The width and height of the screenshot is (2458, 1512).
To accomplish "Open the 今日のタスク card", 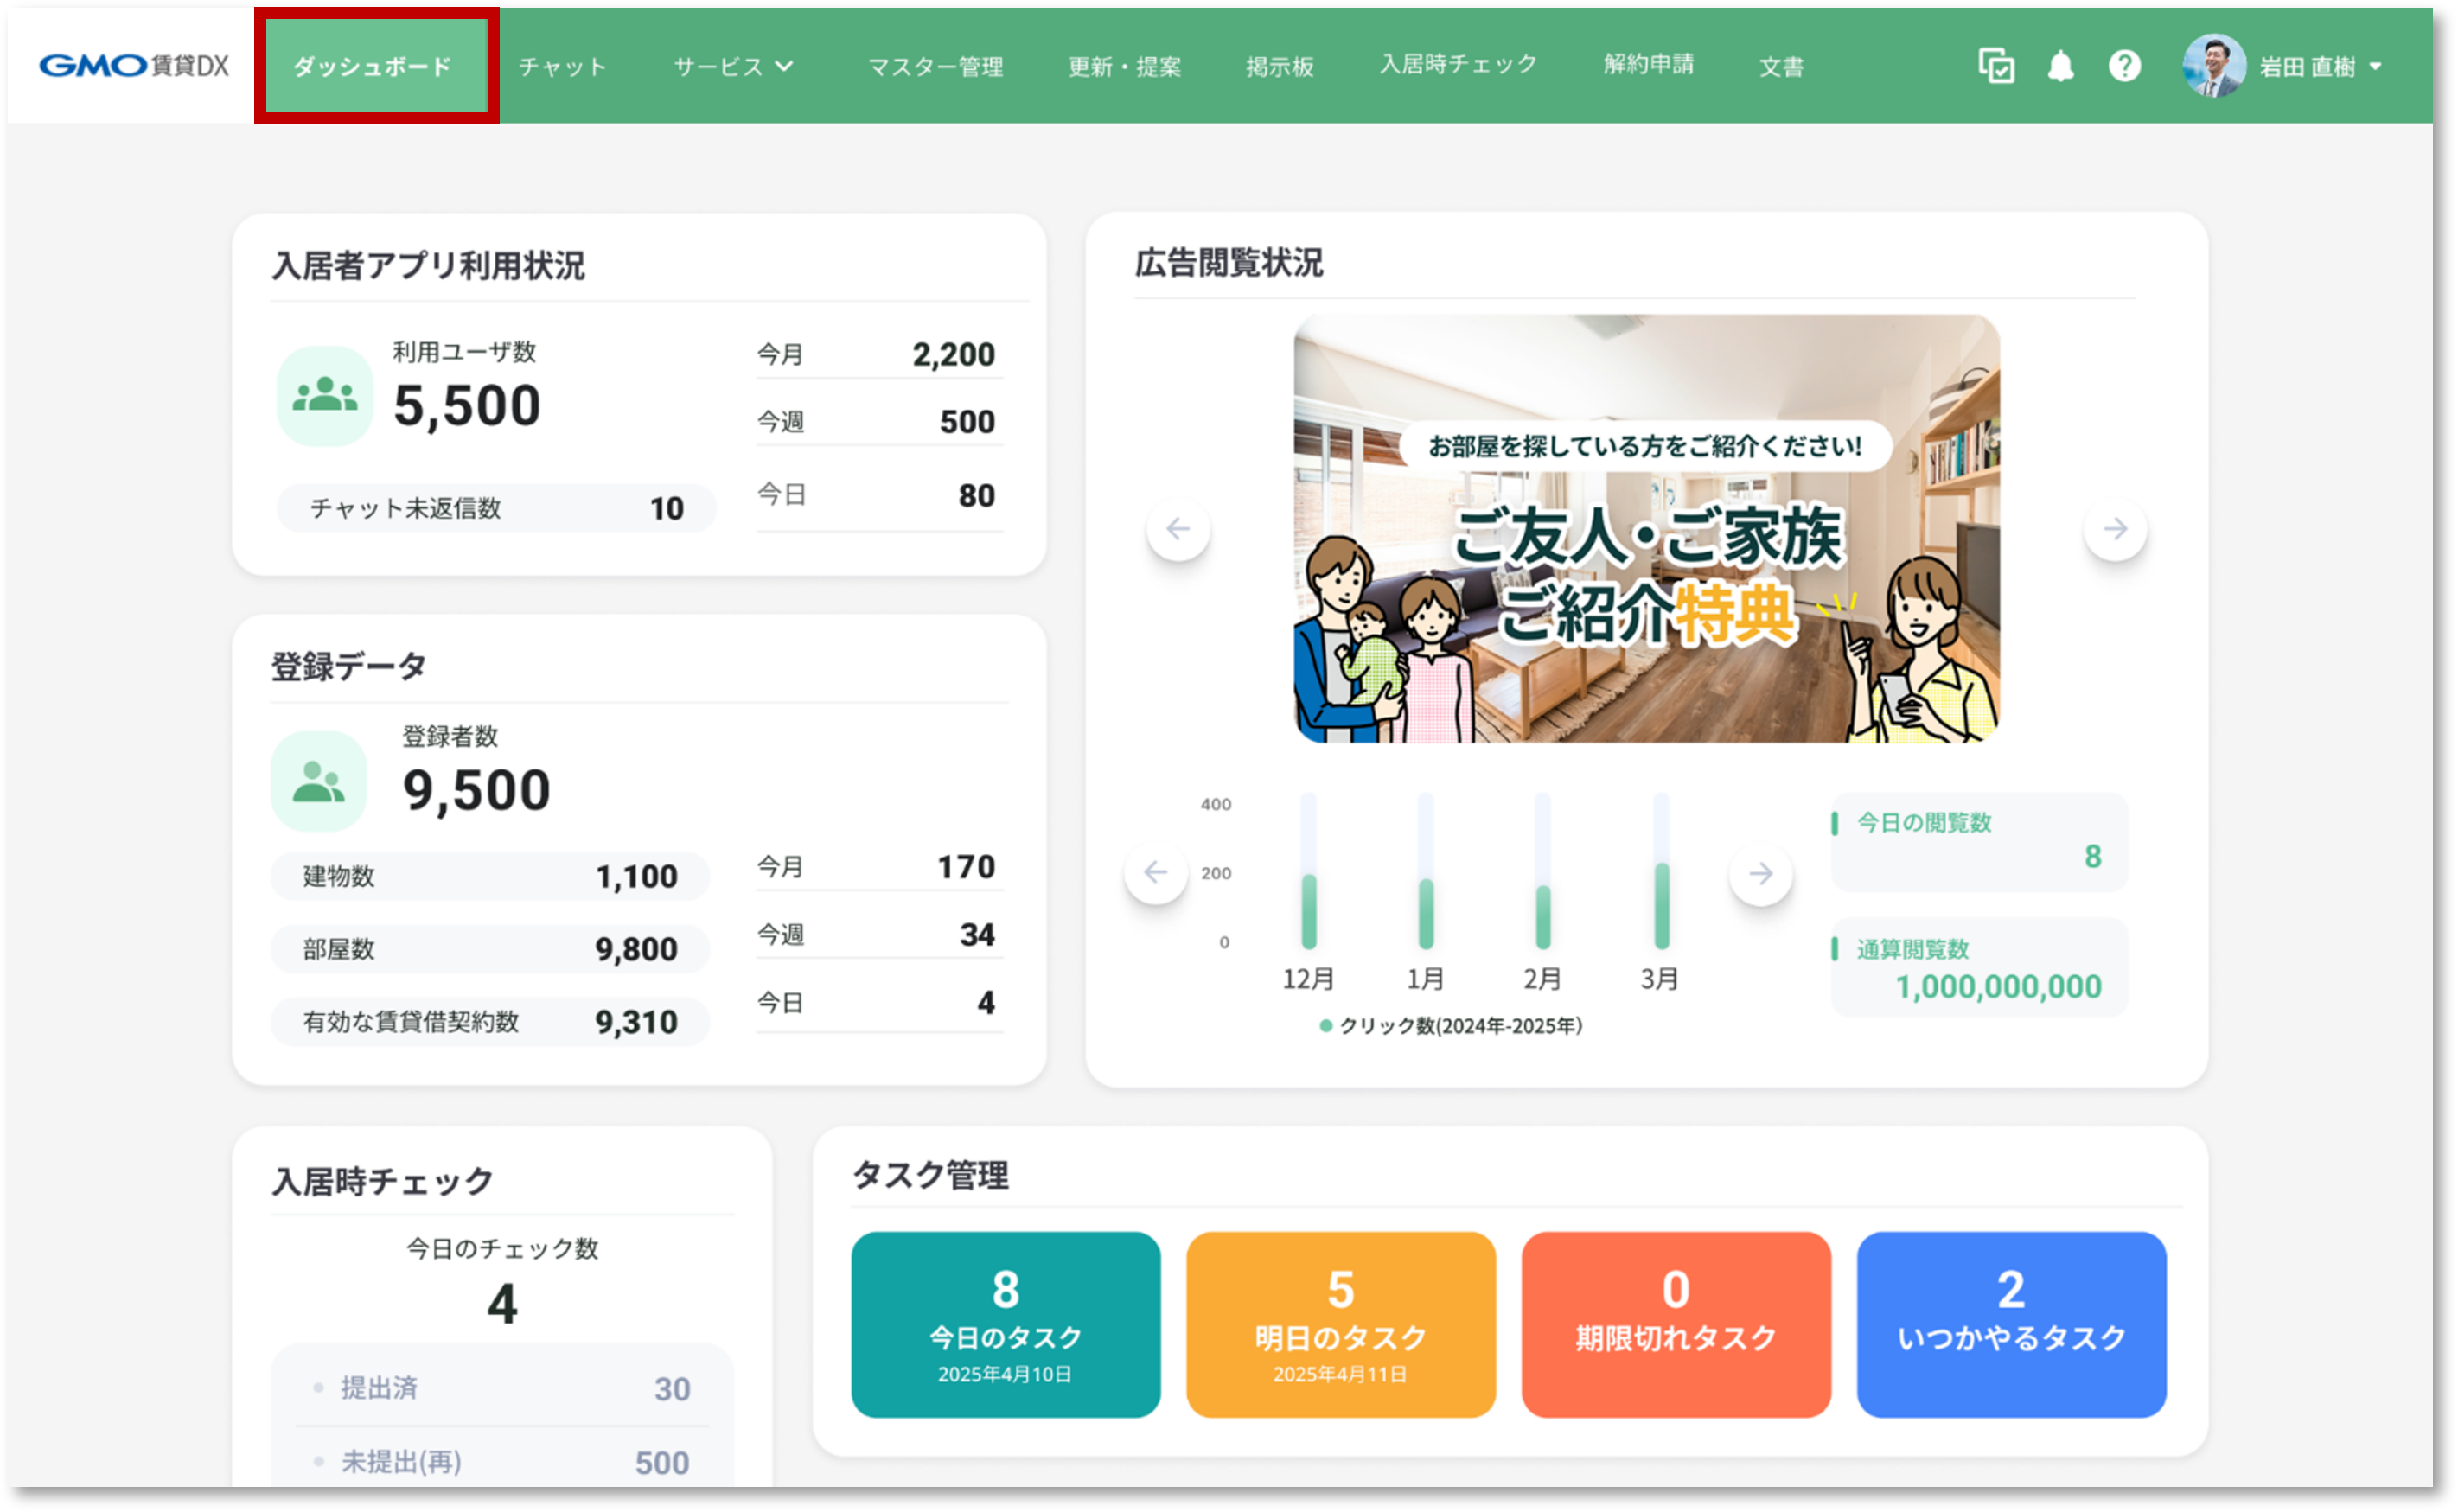I will coord(1005,1327).
